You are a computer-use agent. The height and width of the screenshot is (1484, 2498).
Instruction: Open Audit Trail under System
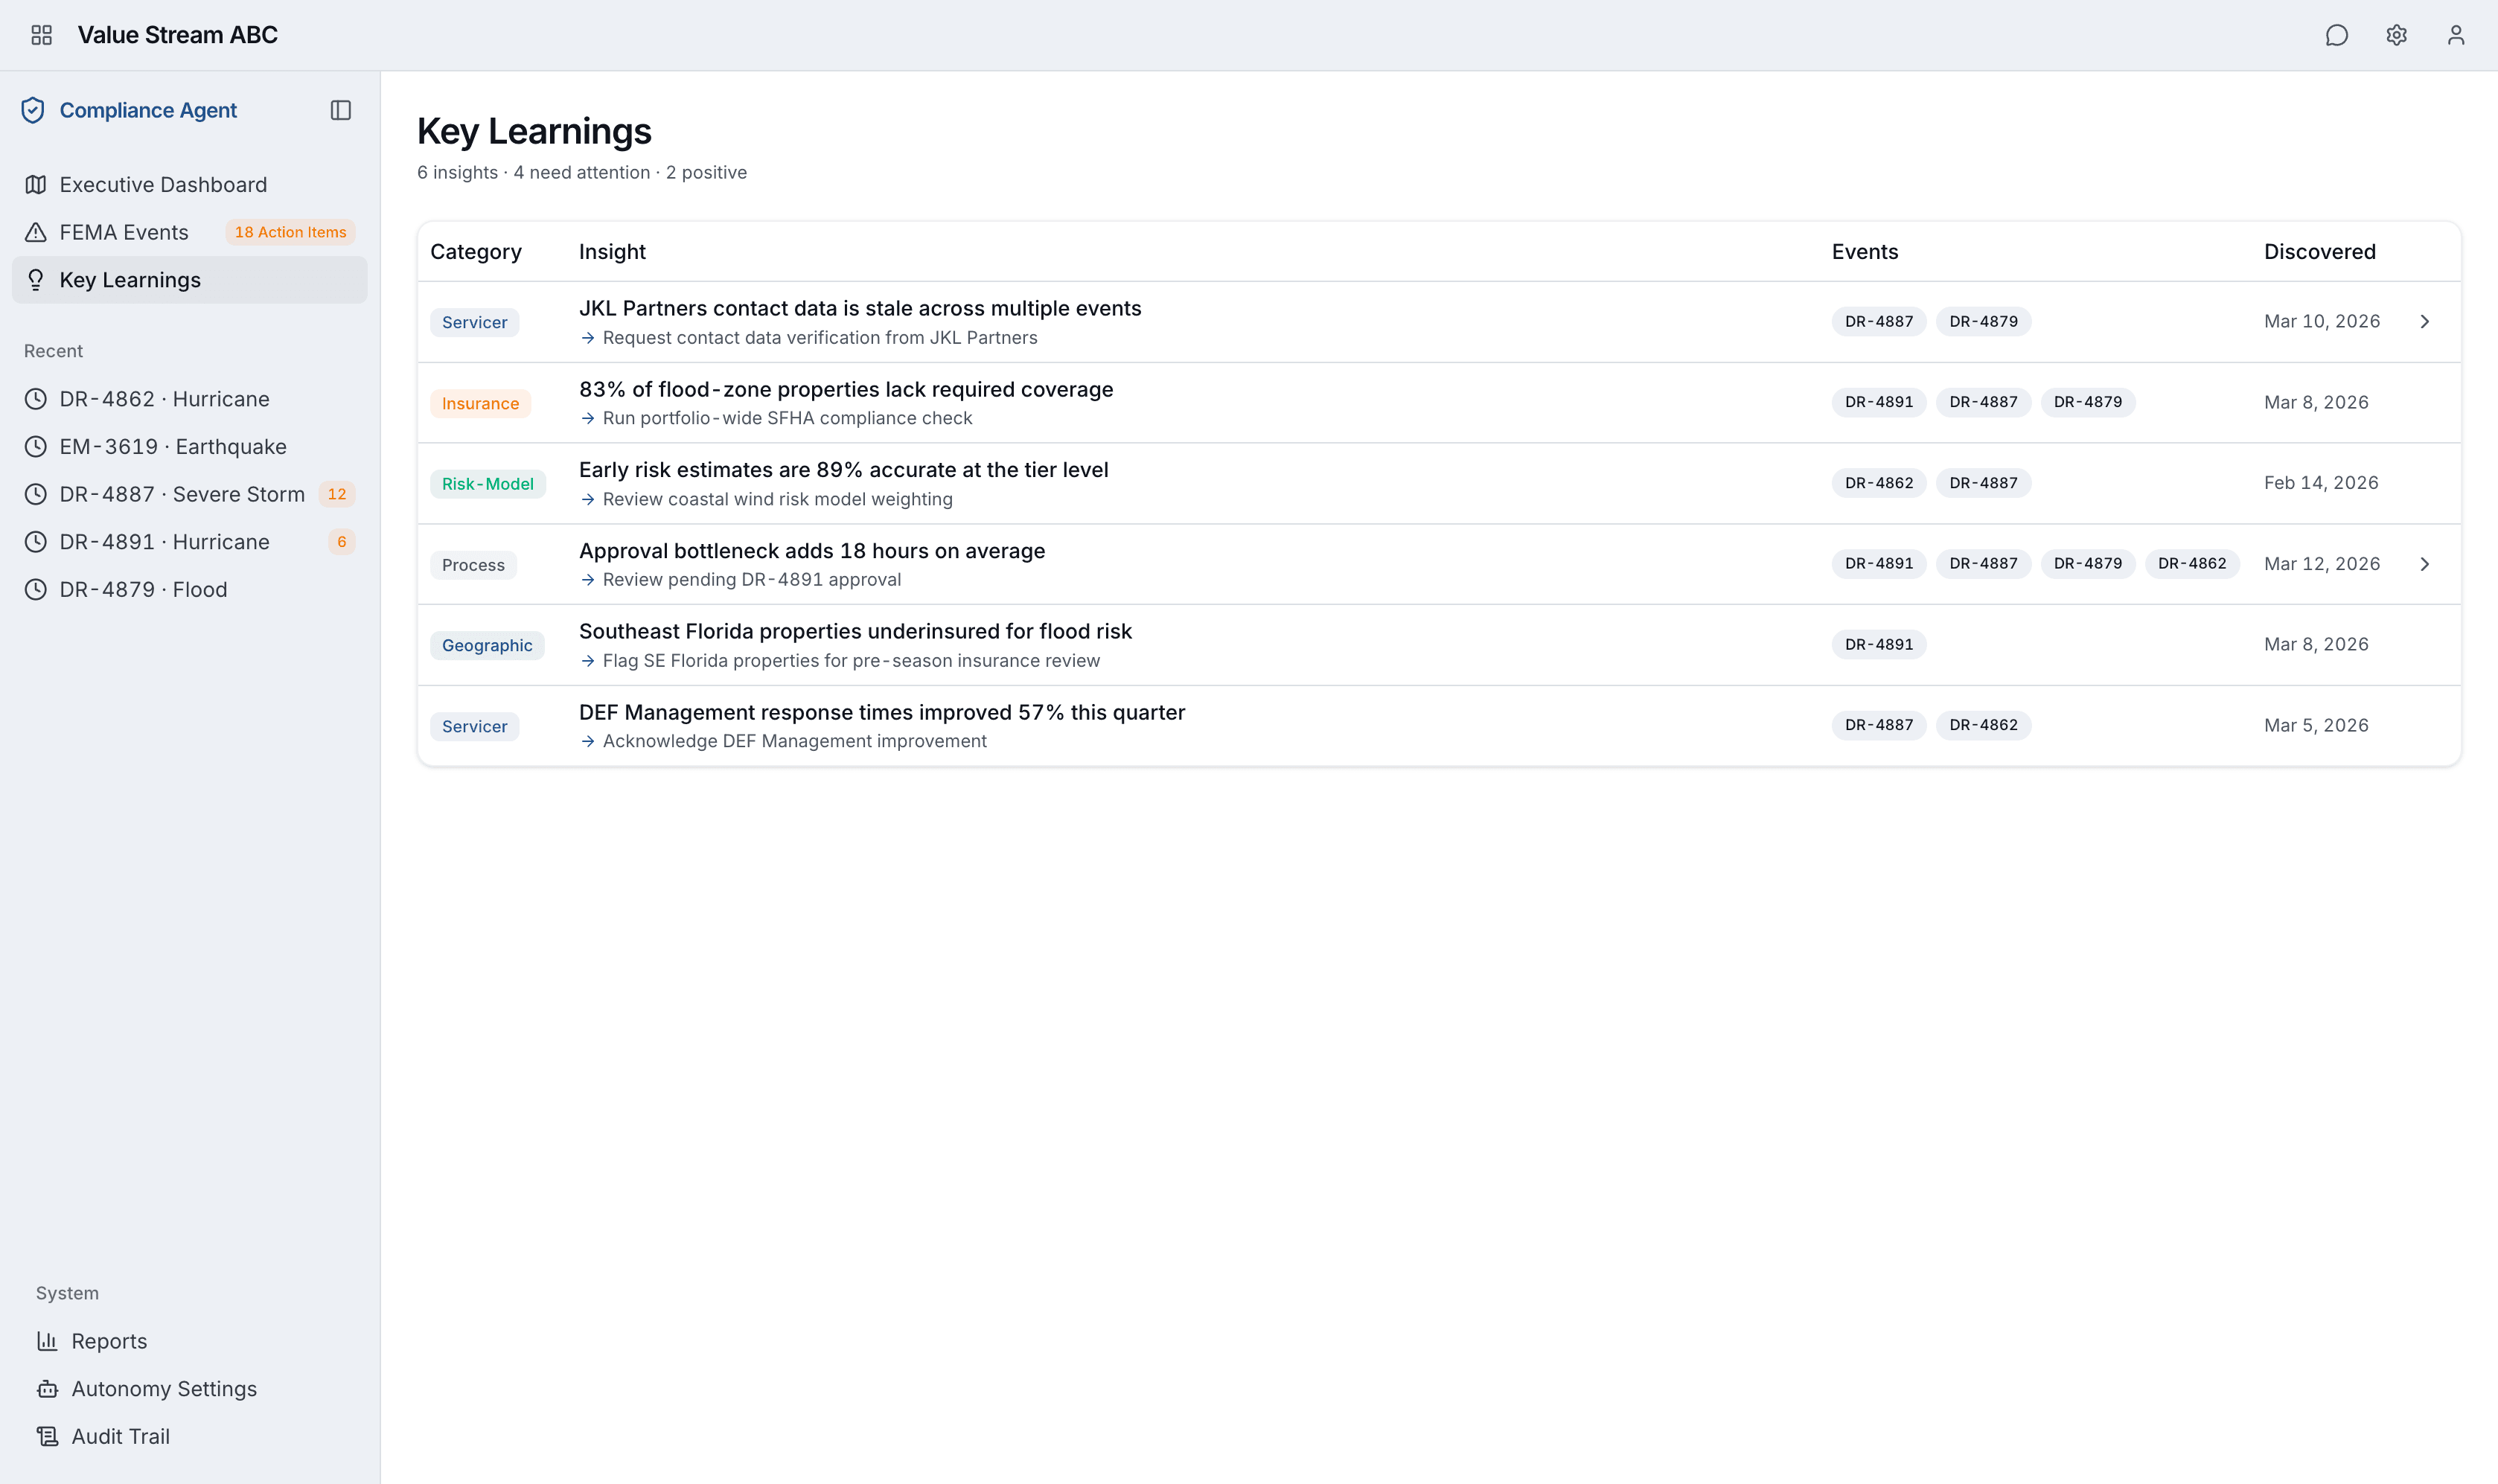tap(189, 1436)
